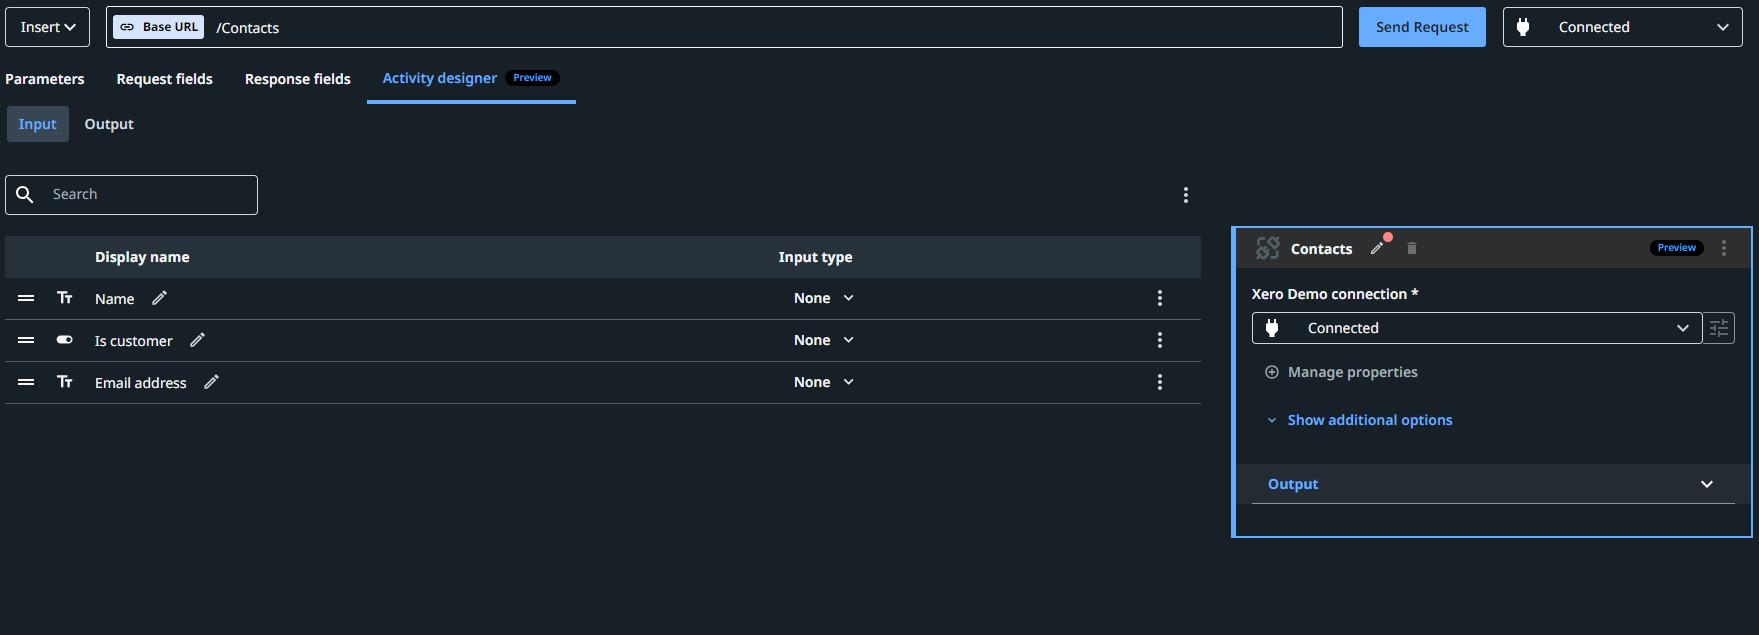Expand Show additional options
Image resolution: width=1759 pixels, height=635 pixels.
coord(1360,420)
